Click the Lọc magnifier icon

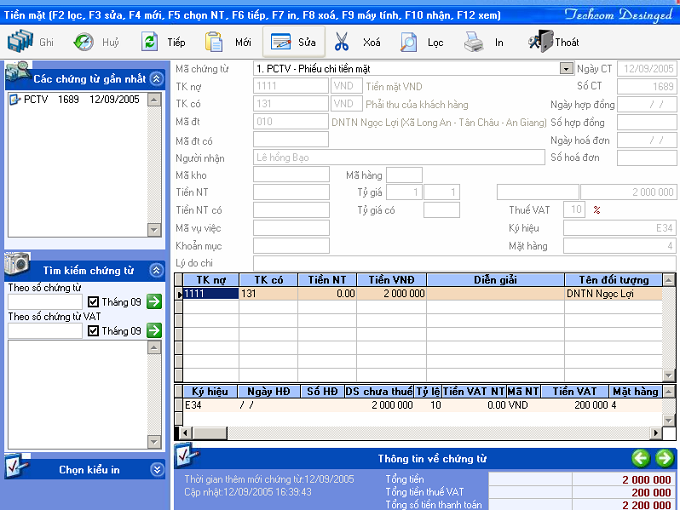pos(408,42)
